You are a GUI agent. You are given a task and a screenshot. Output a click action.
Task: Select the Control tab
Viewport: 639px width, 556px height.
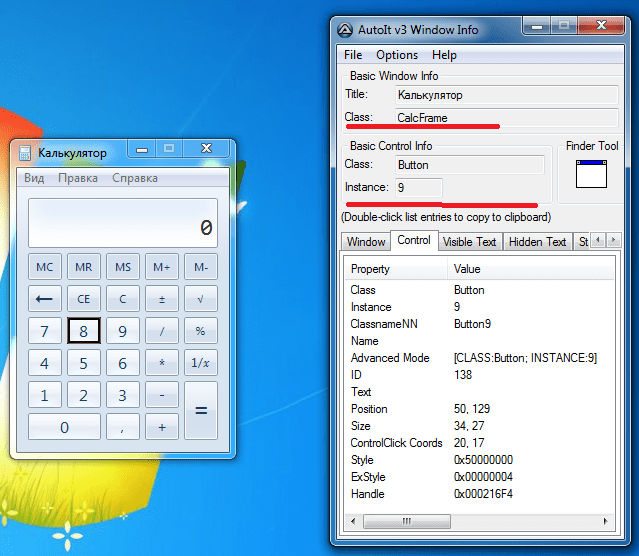tap(414, 240)
